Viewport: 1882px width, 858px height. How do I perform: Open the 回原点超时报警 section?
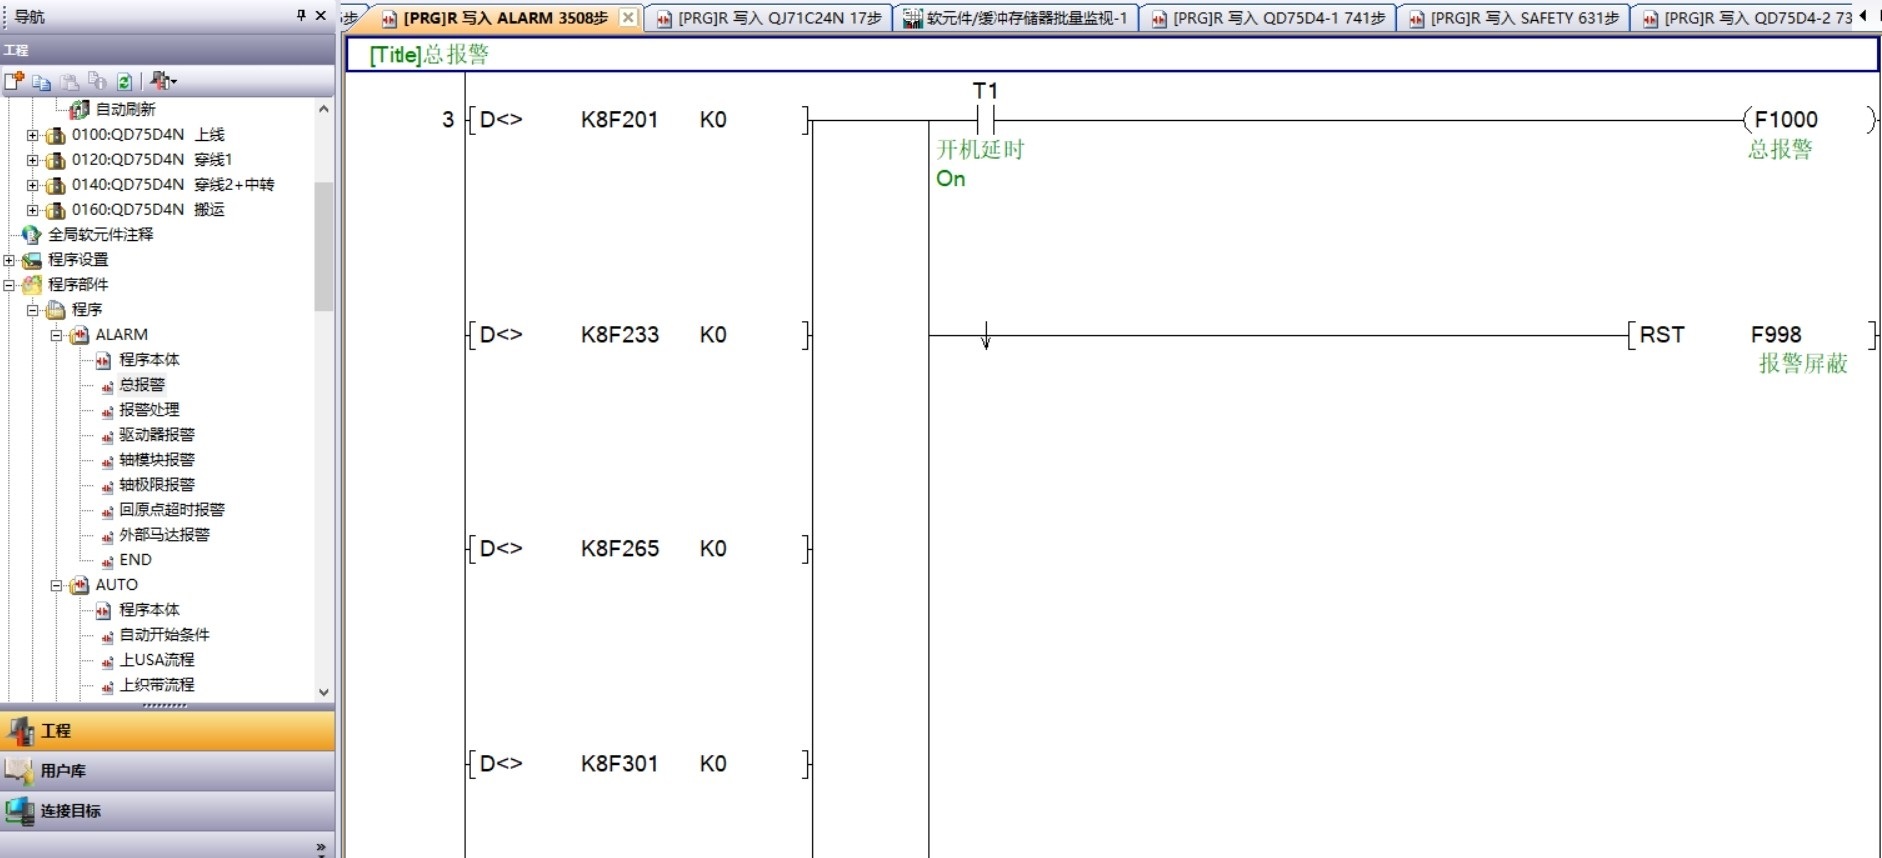pyautogui.click(x=172, y=510)
